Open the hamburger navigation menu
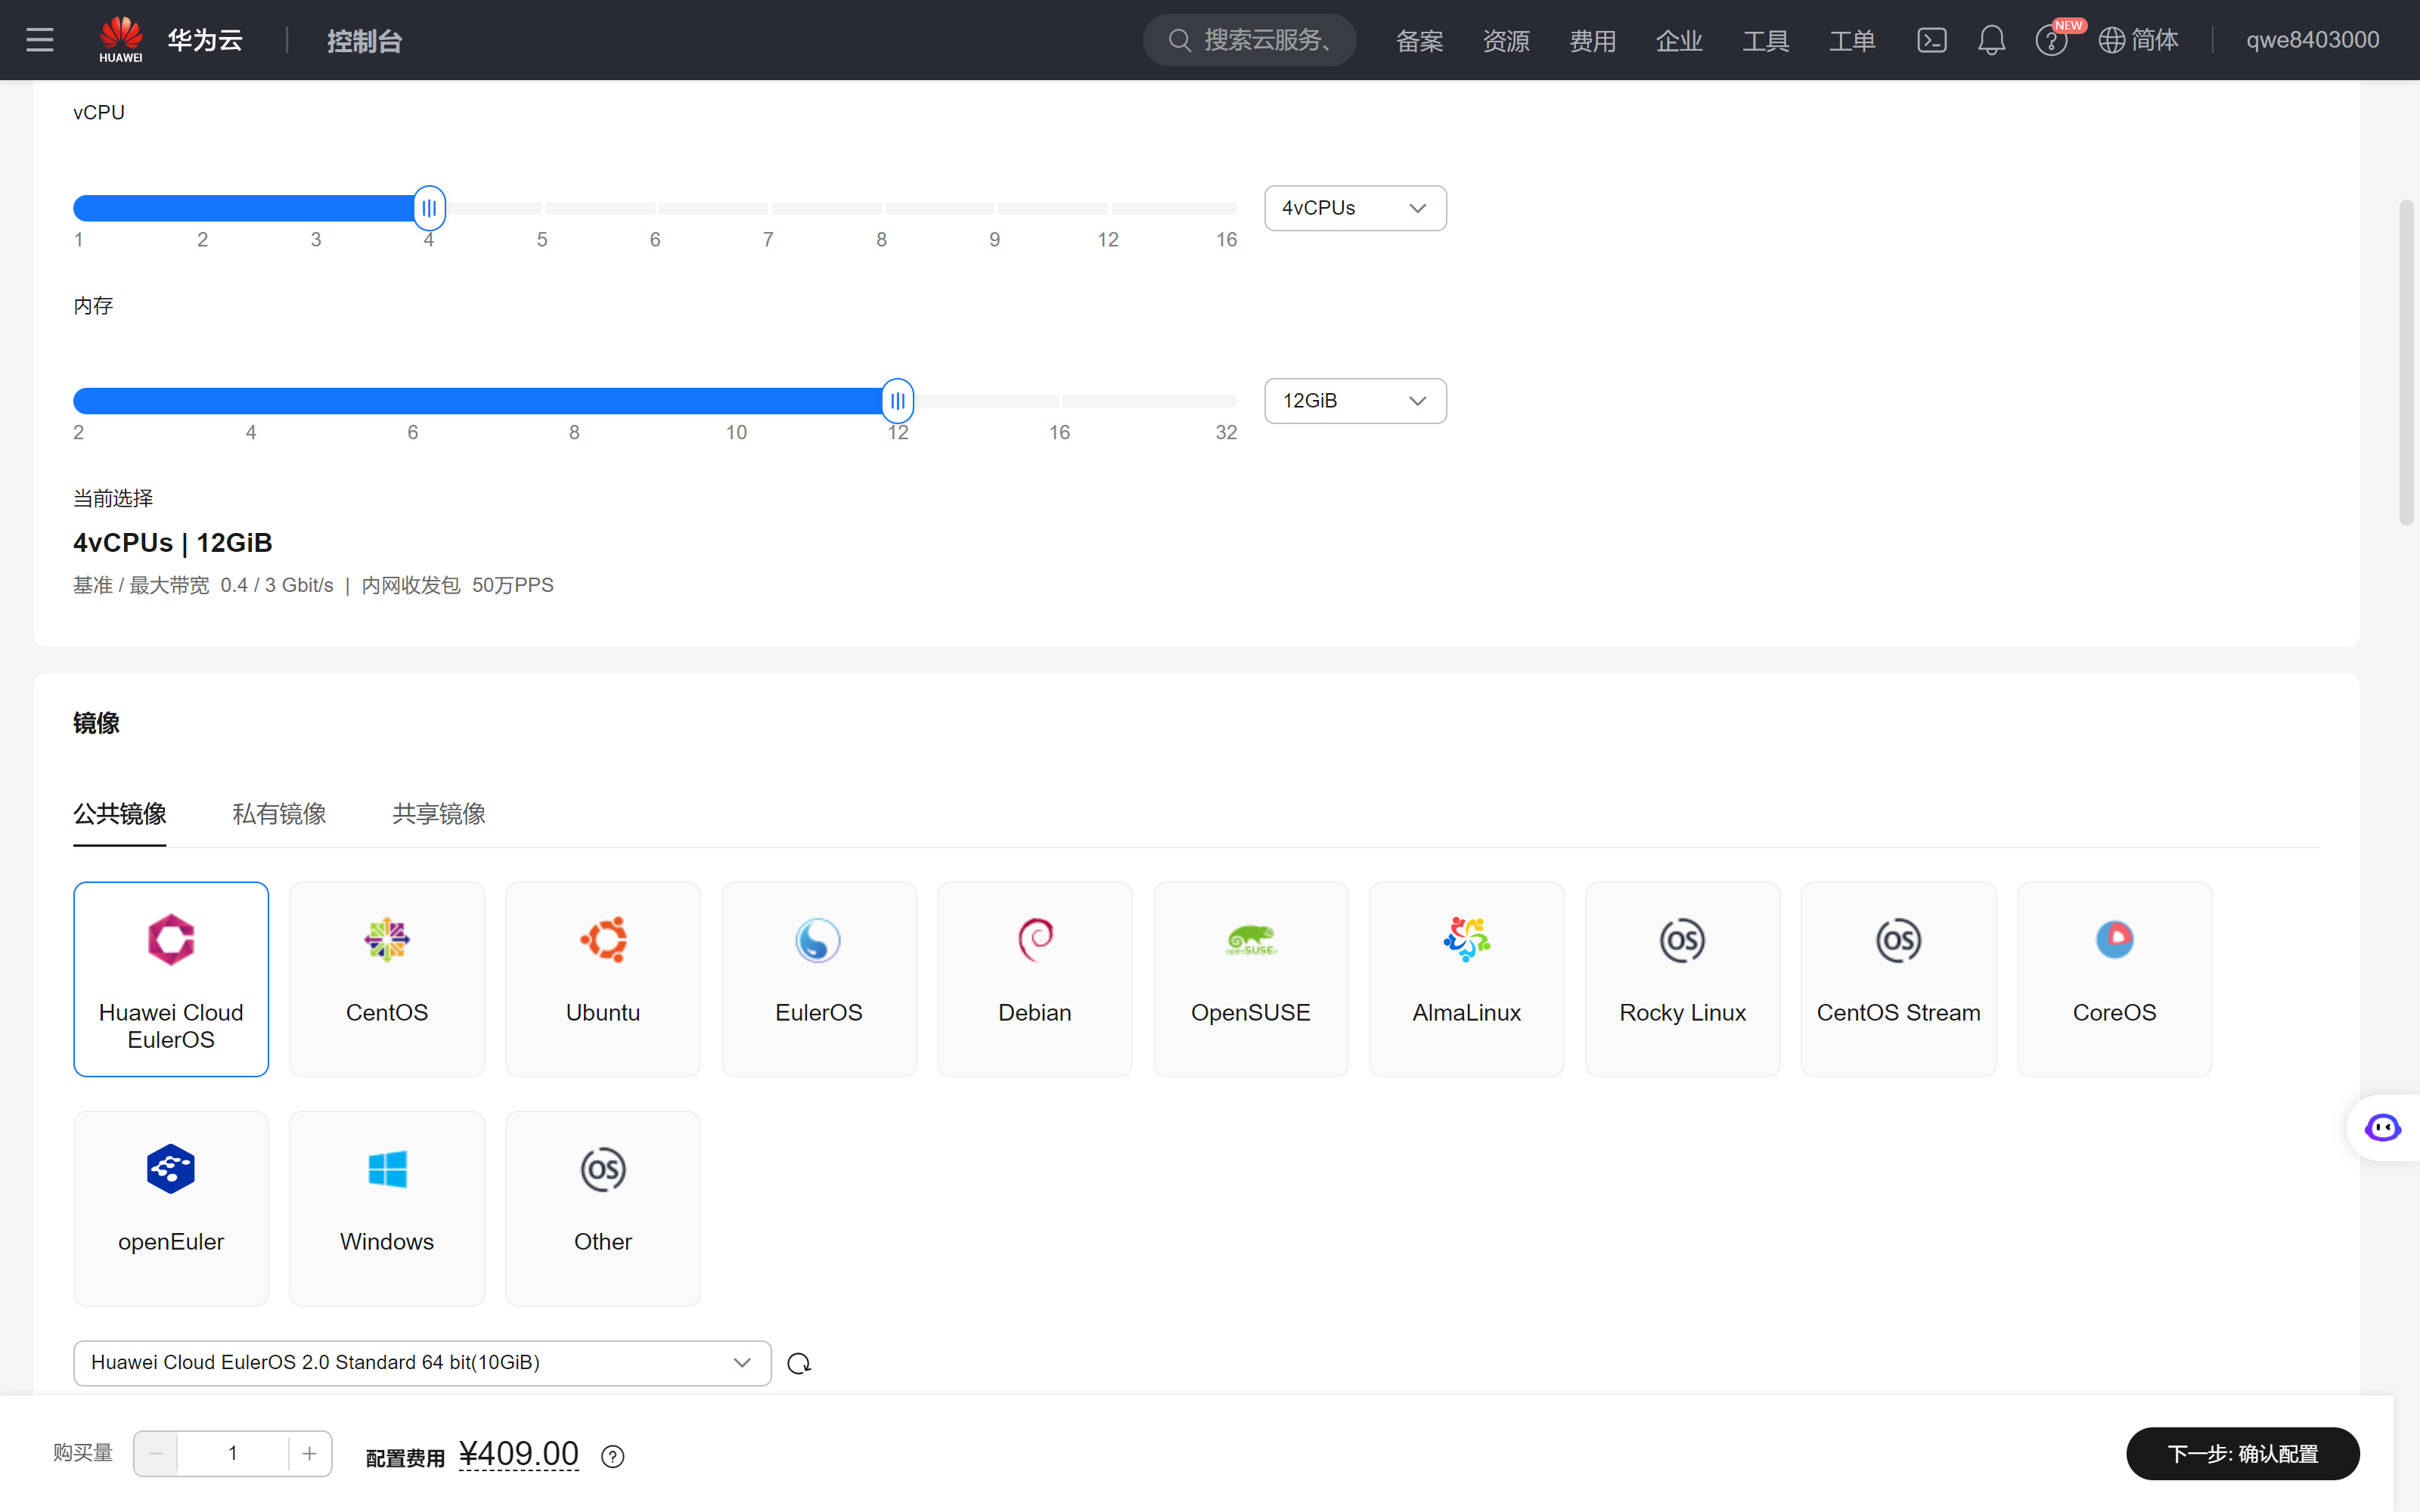Image resolution: width=2420 pixels, height=1512 pixels. point(40,40)
